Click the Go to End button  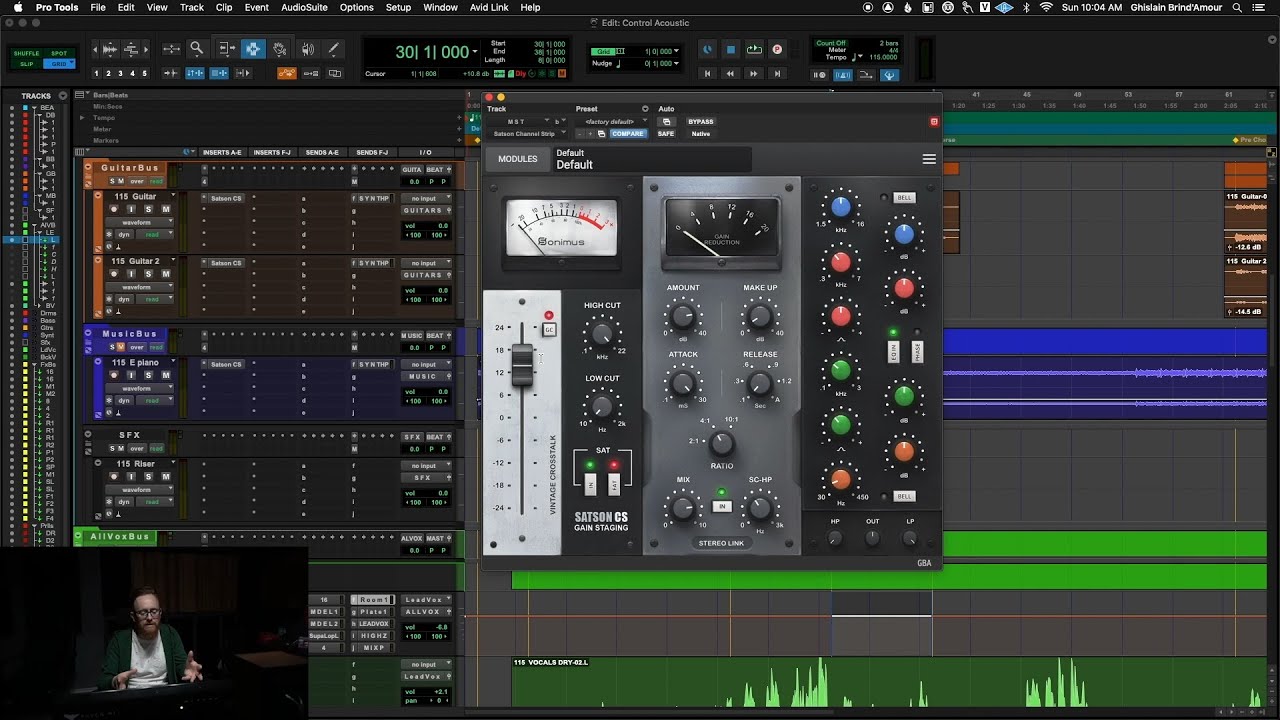coord(776,73)
